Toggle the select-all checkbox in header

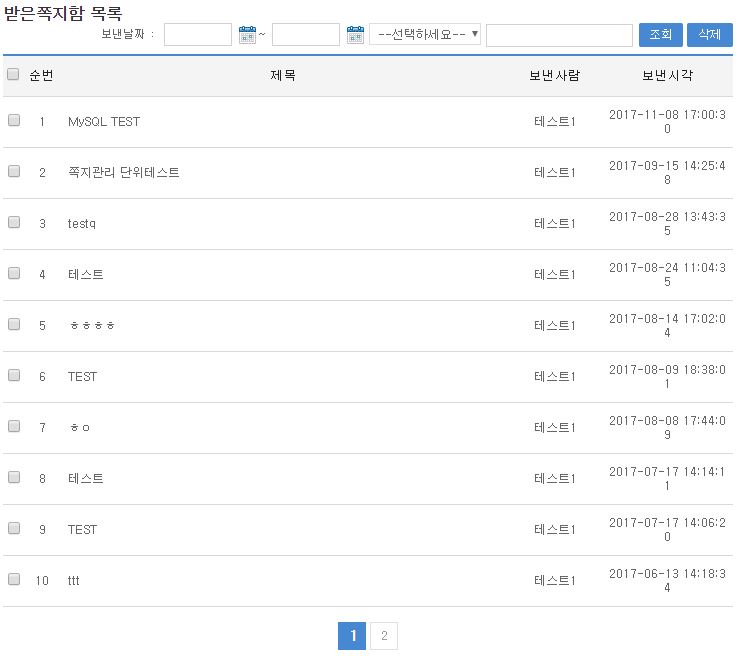point(14,74)
